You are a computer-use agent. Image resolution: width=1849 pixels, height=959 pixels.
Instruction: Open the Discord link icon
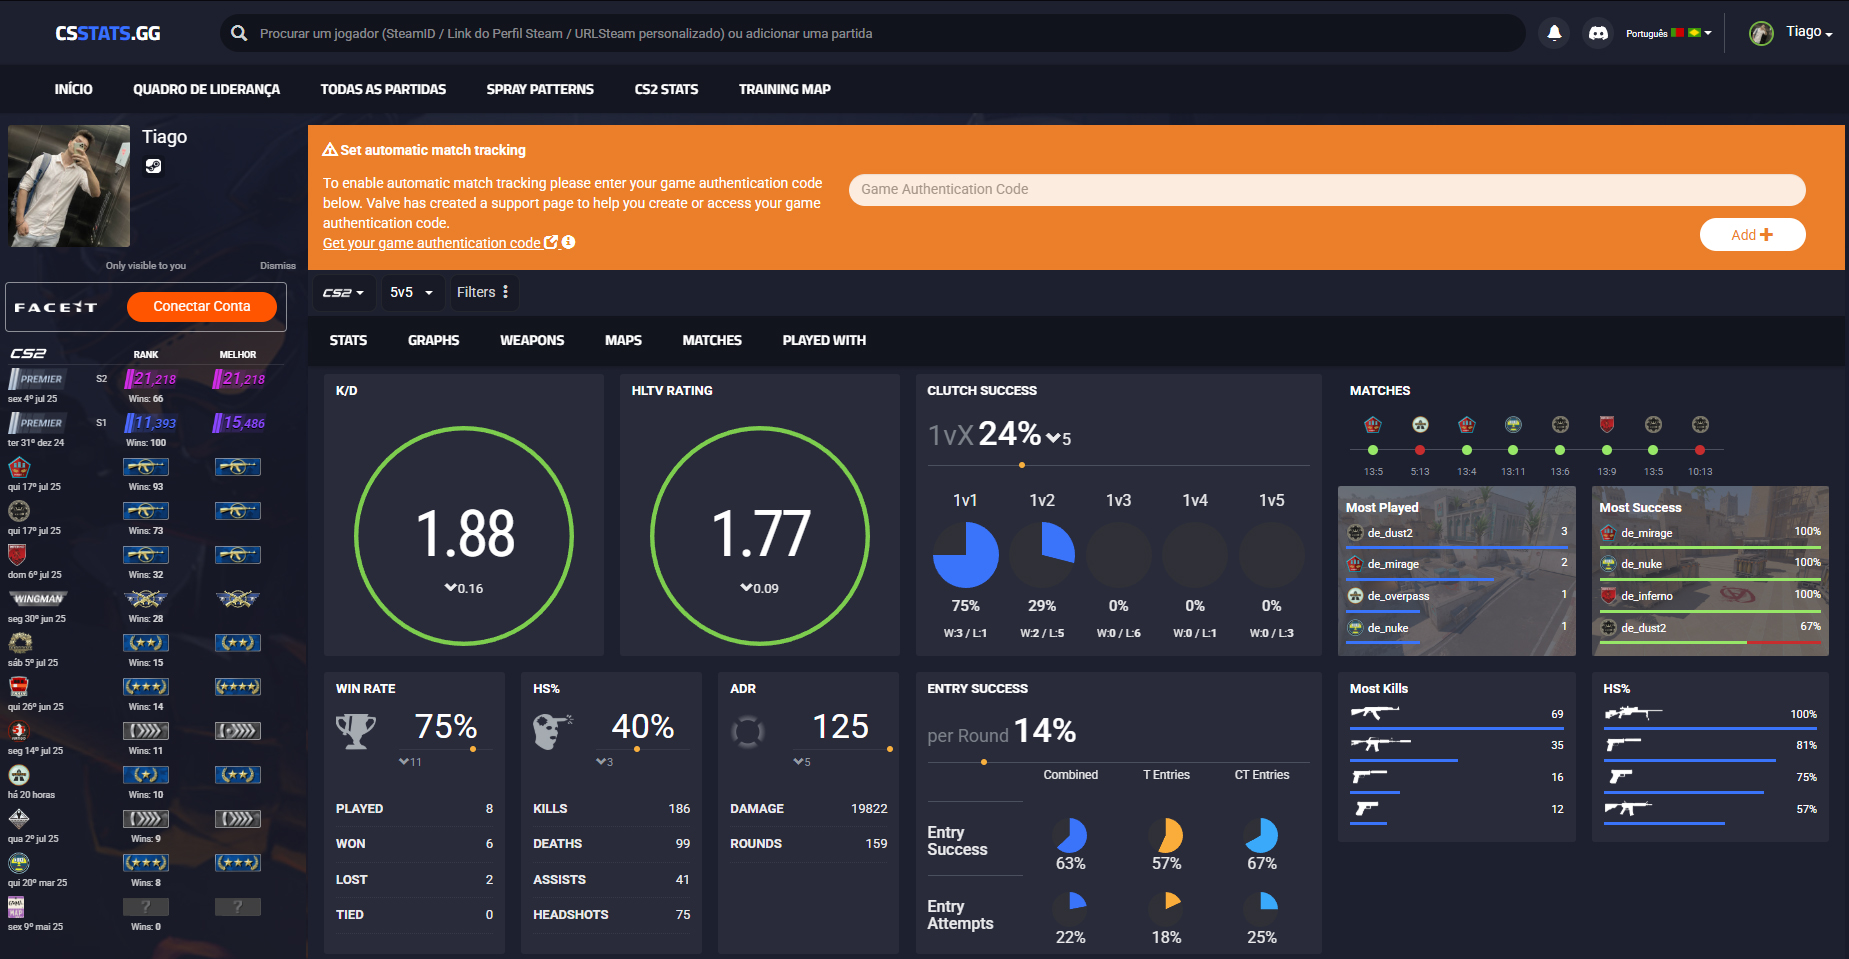click(x=1598, y=33)
